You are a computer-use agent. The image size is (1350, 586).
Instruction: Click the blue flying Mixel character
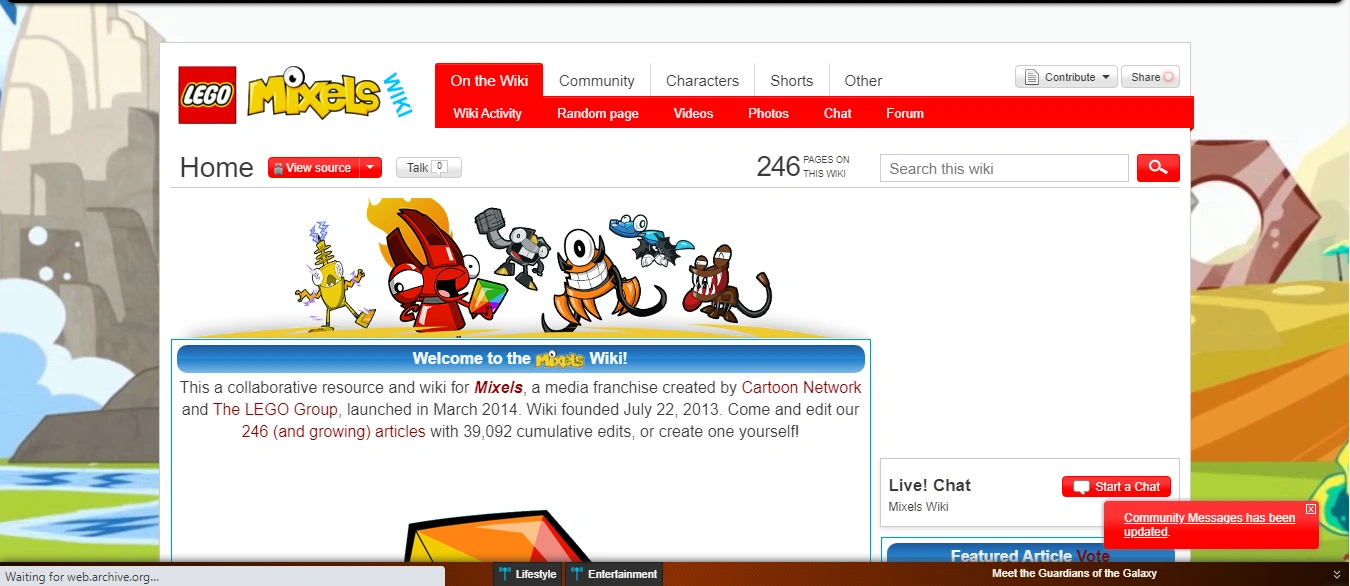[651, 240]
